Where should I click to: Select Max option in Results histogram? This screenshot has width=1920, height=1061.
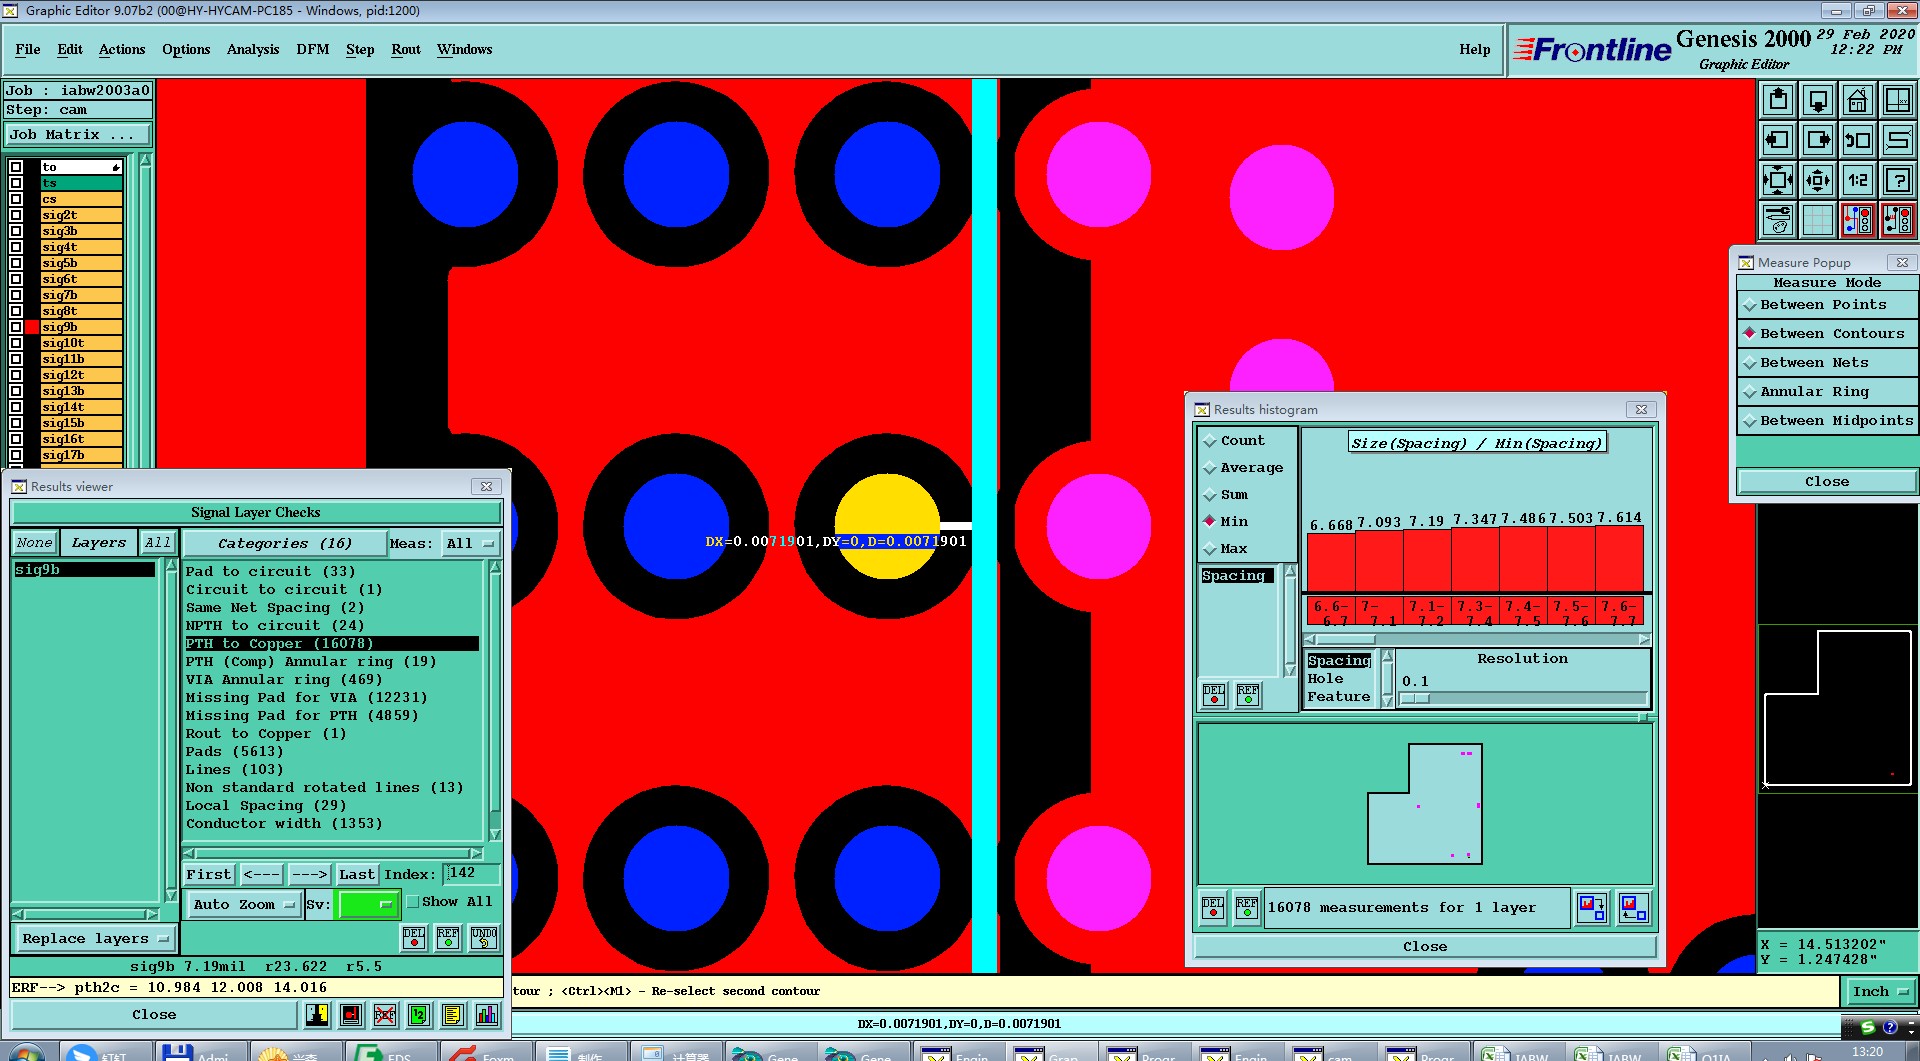[1225, 549]
